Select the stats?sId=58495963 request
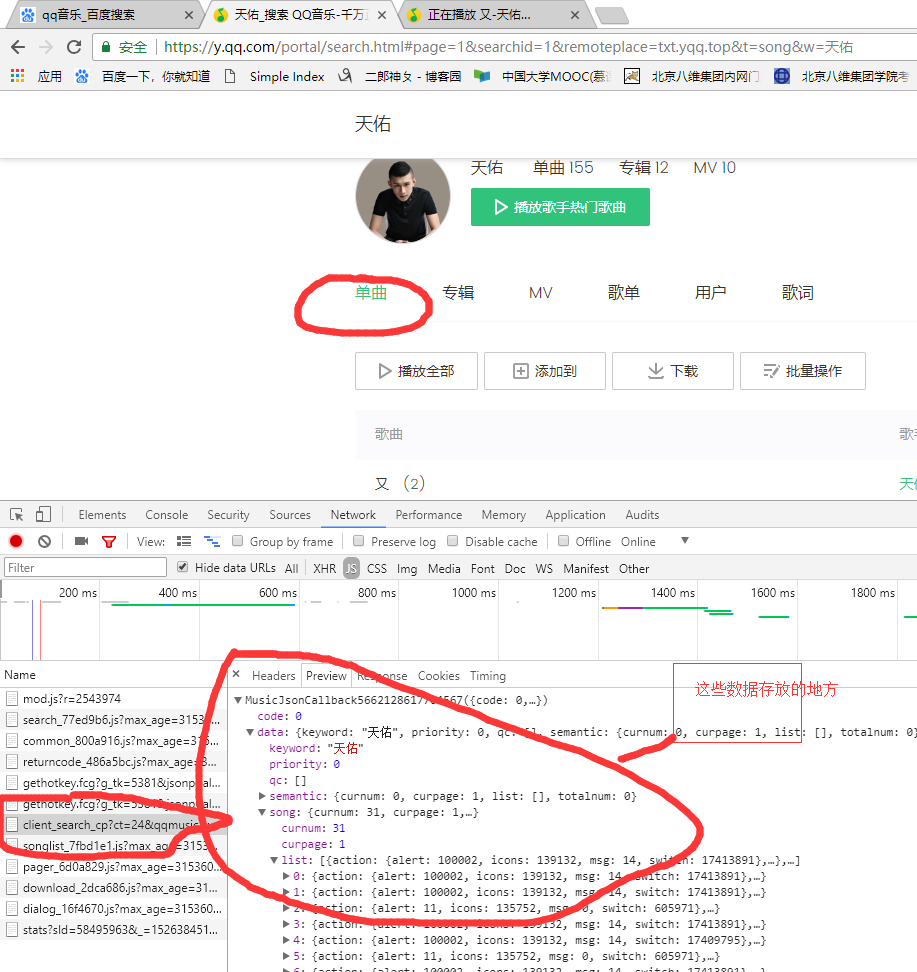Screen dimensions: 917x972 click(x=113, y=929)
